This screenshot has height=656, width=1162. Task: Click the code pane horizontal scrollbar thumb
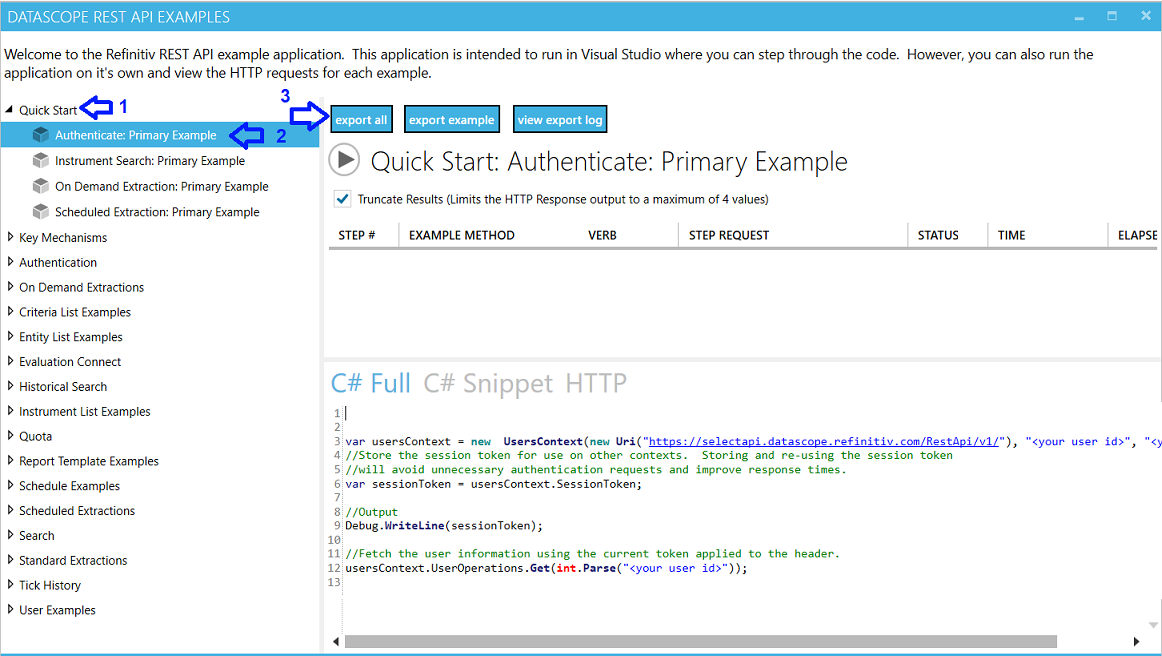tap(700, 641)
